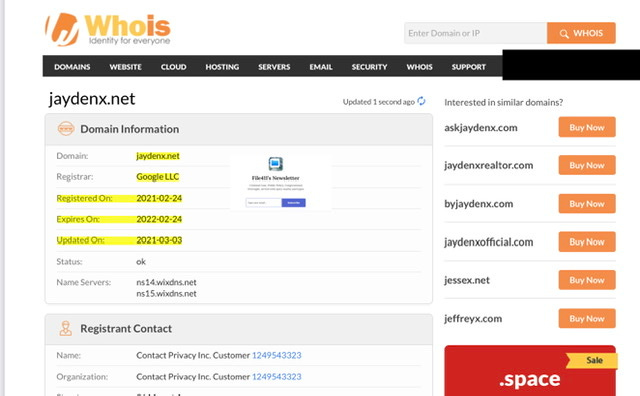Click the Domain Information section title
The width and height of the screenshot is (640, 396).
click(129, 129)
